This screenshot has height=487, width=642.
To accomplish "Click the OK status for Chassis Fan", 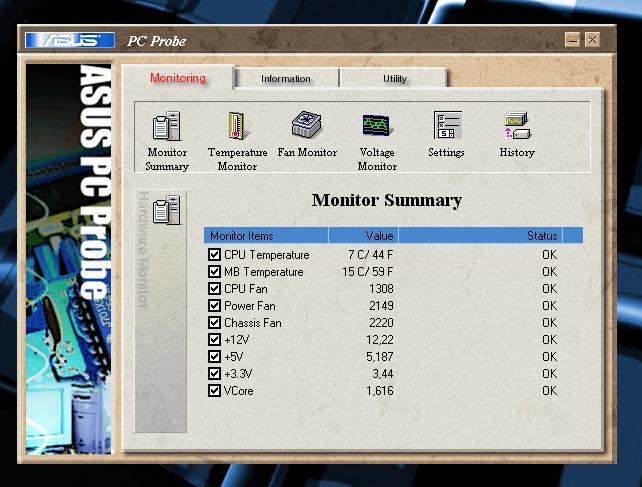I will point(549,323).
